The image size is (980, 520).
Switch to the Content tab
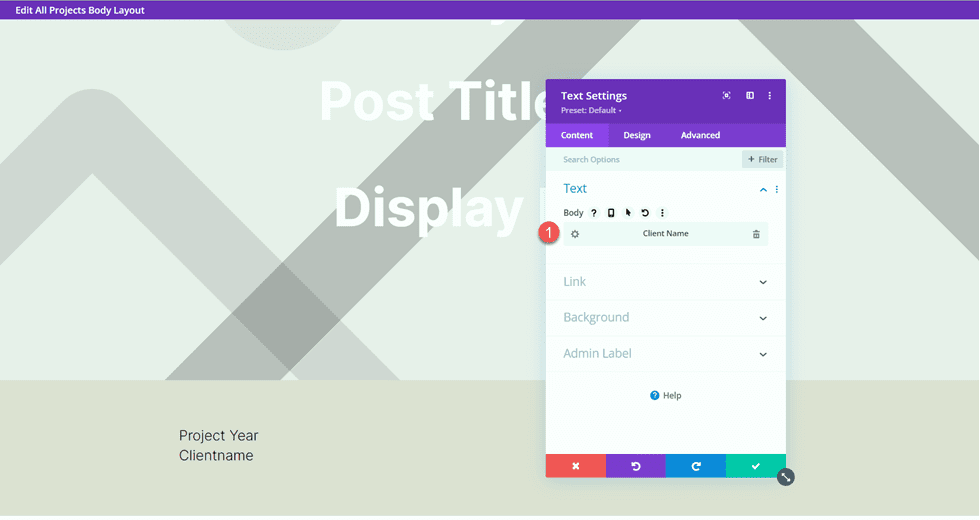[577, 135]
